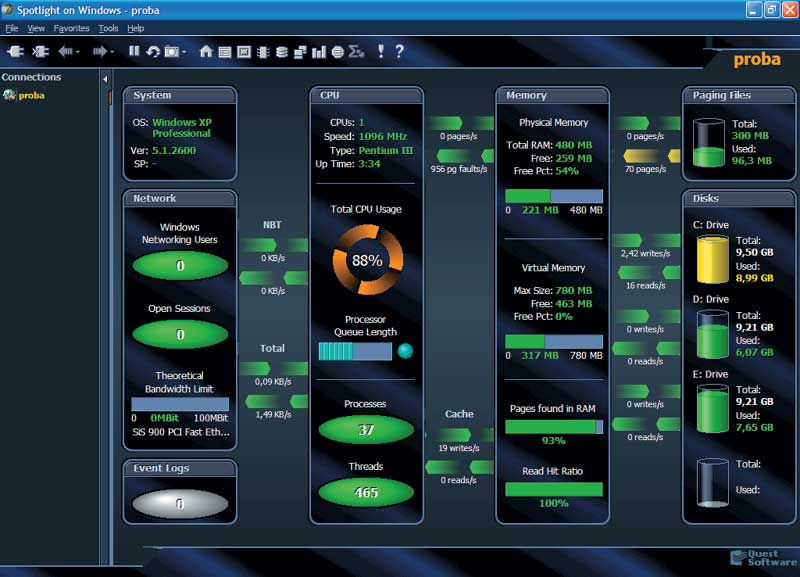800x577 pixels.
Task: Click the CPU chip toolbar icon
Action: 263,52
